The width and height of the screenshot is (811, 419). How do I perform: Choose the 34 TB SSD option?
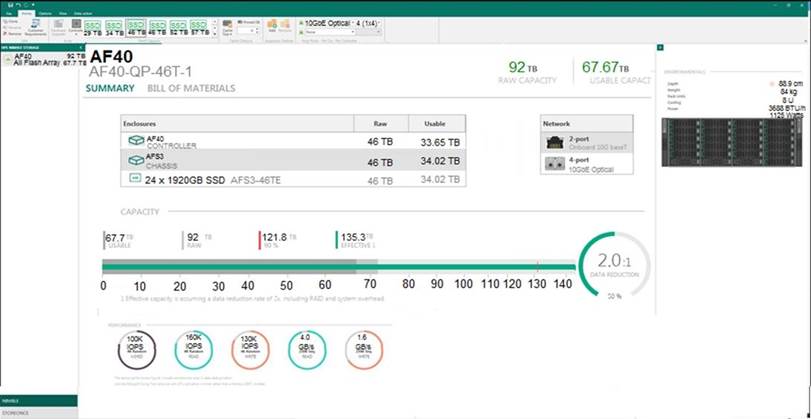pyautogui.click(x=113, y=27)
